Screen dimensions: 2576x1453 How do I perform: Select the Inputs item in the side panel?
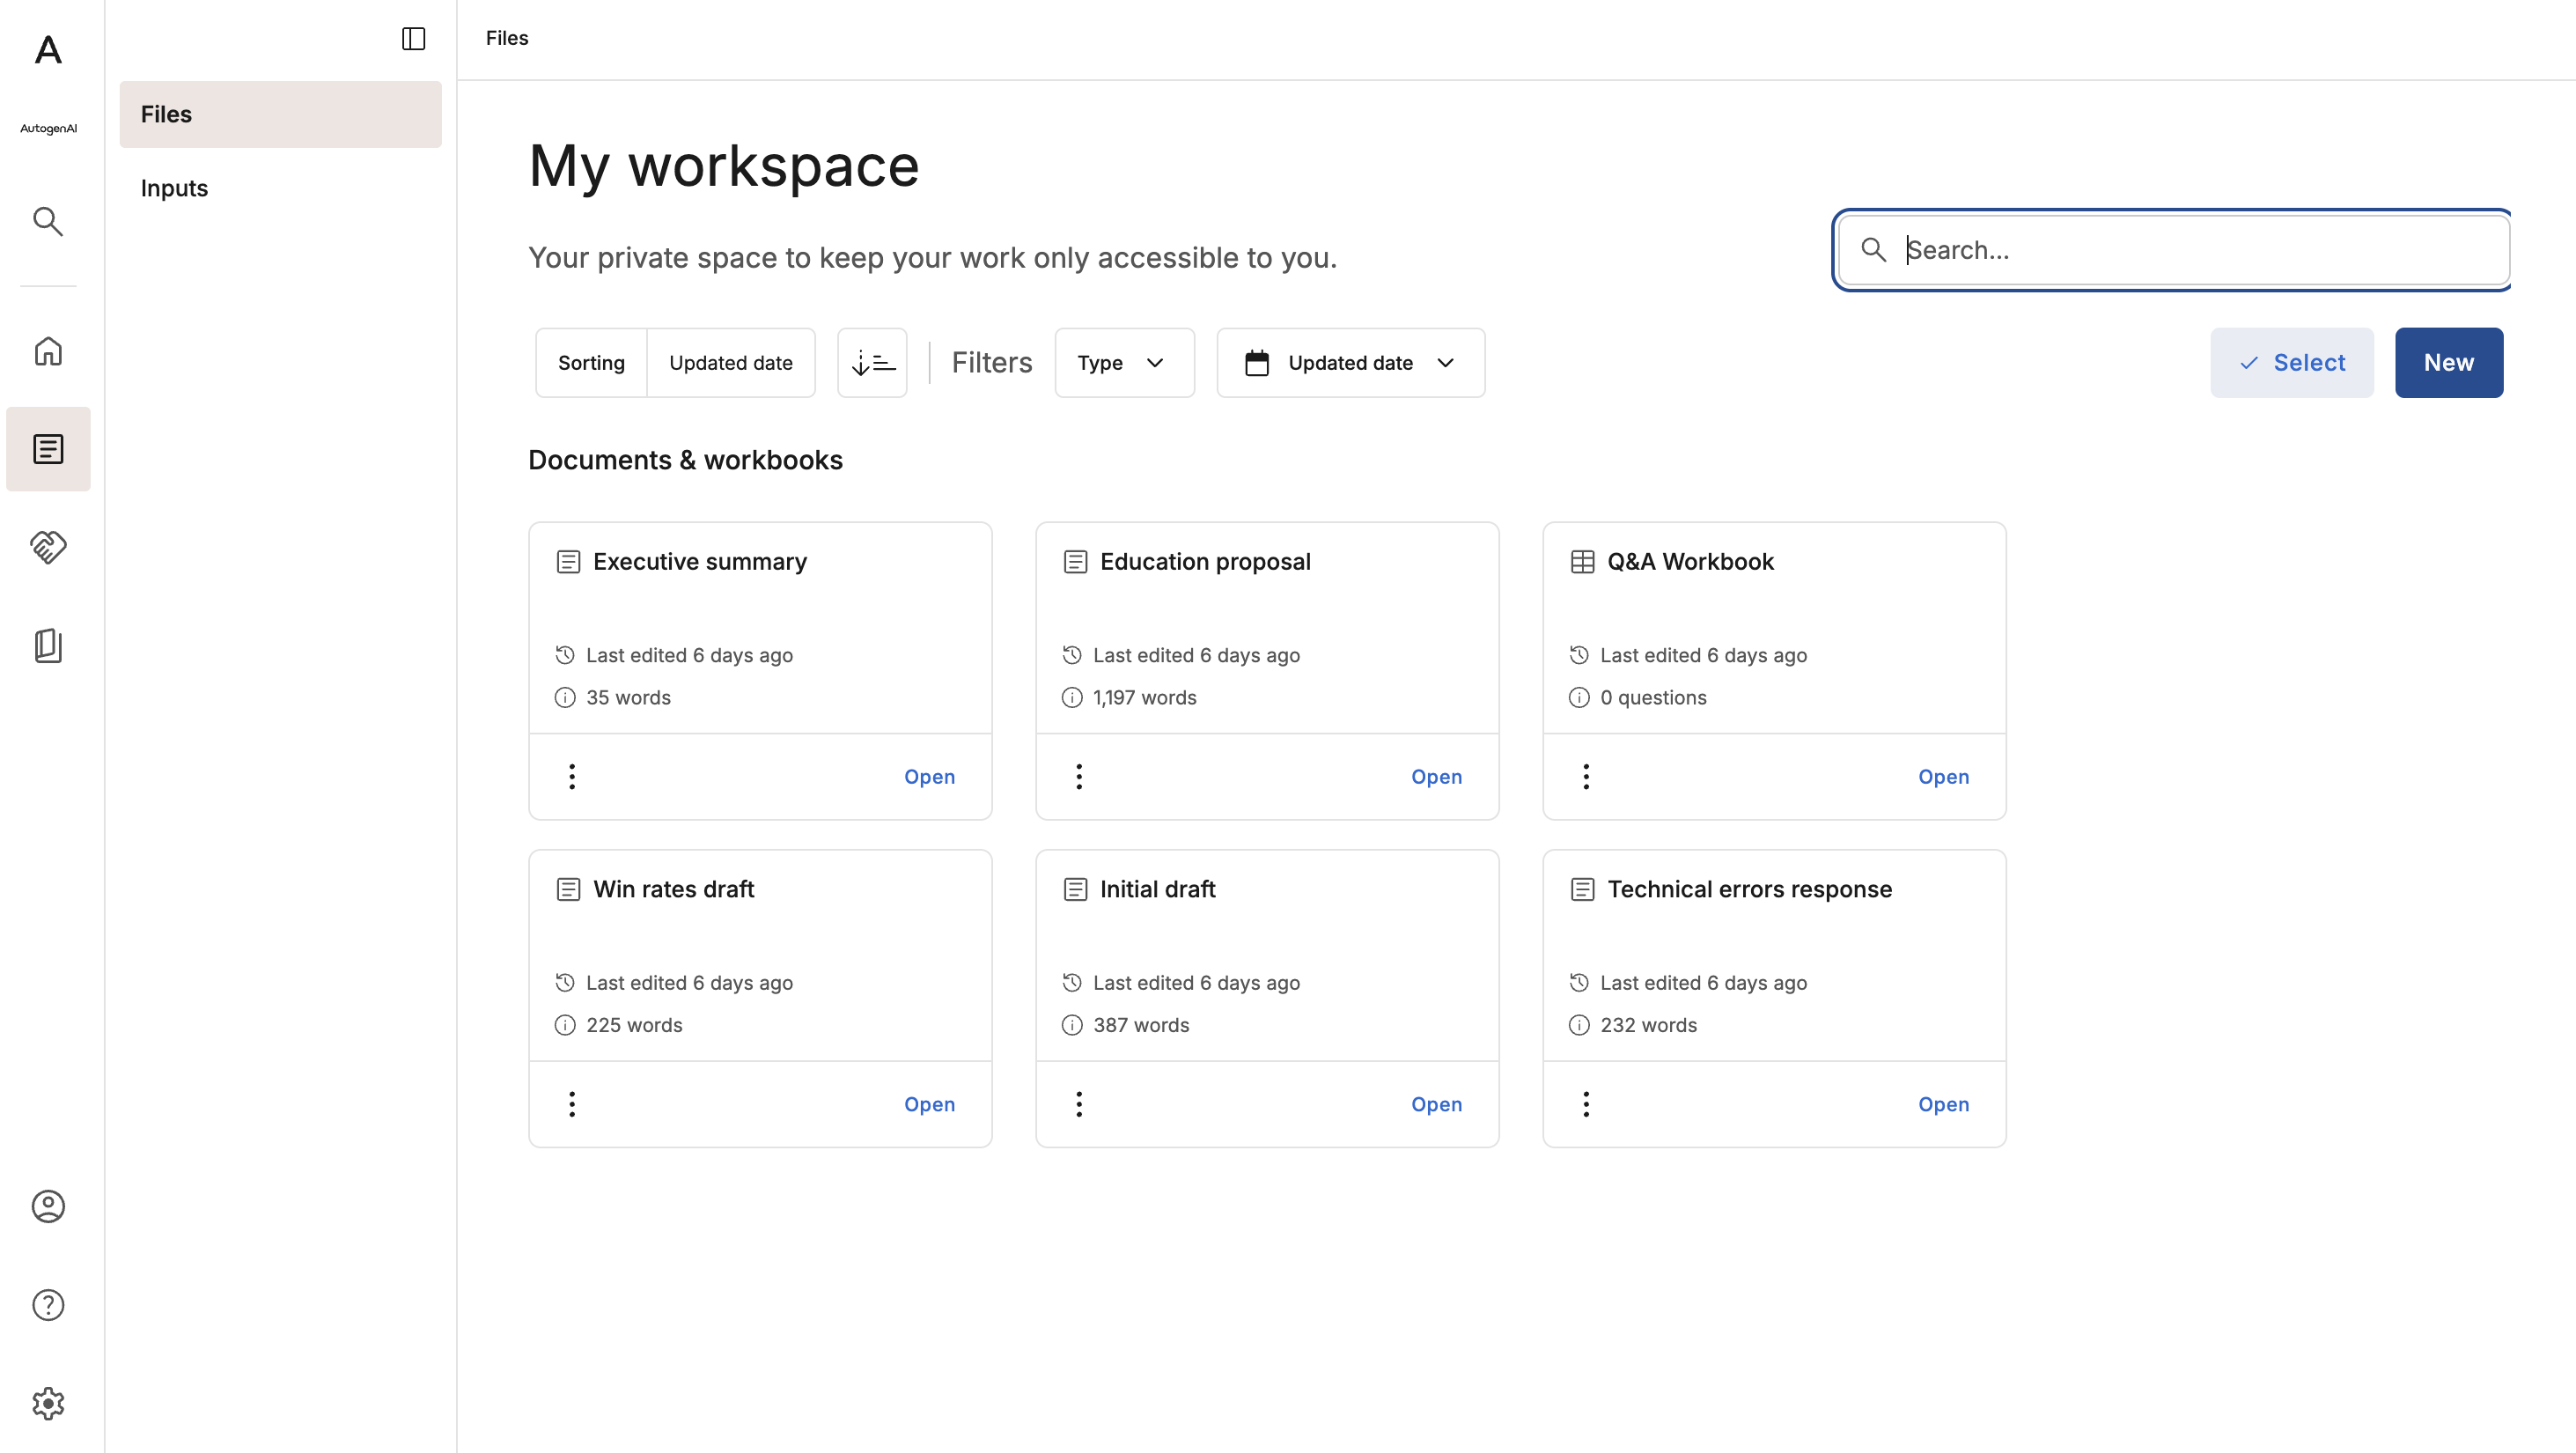coord(280,188)
